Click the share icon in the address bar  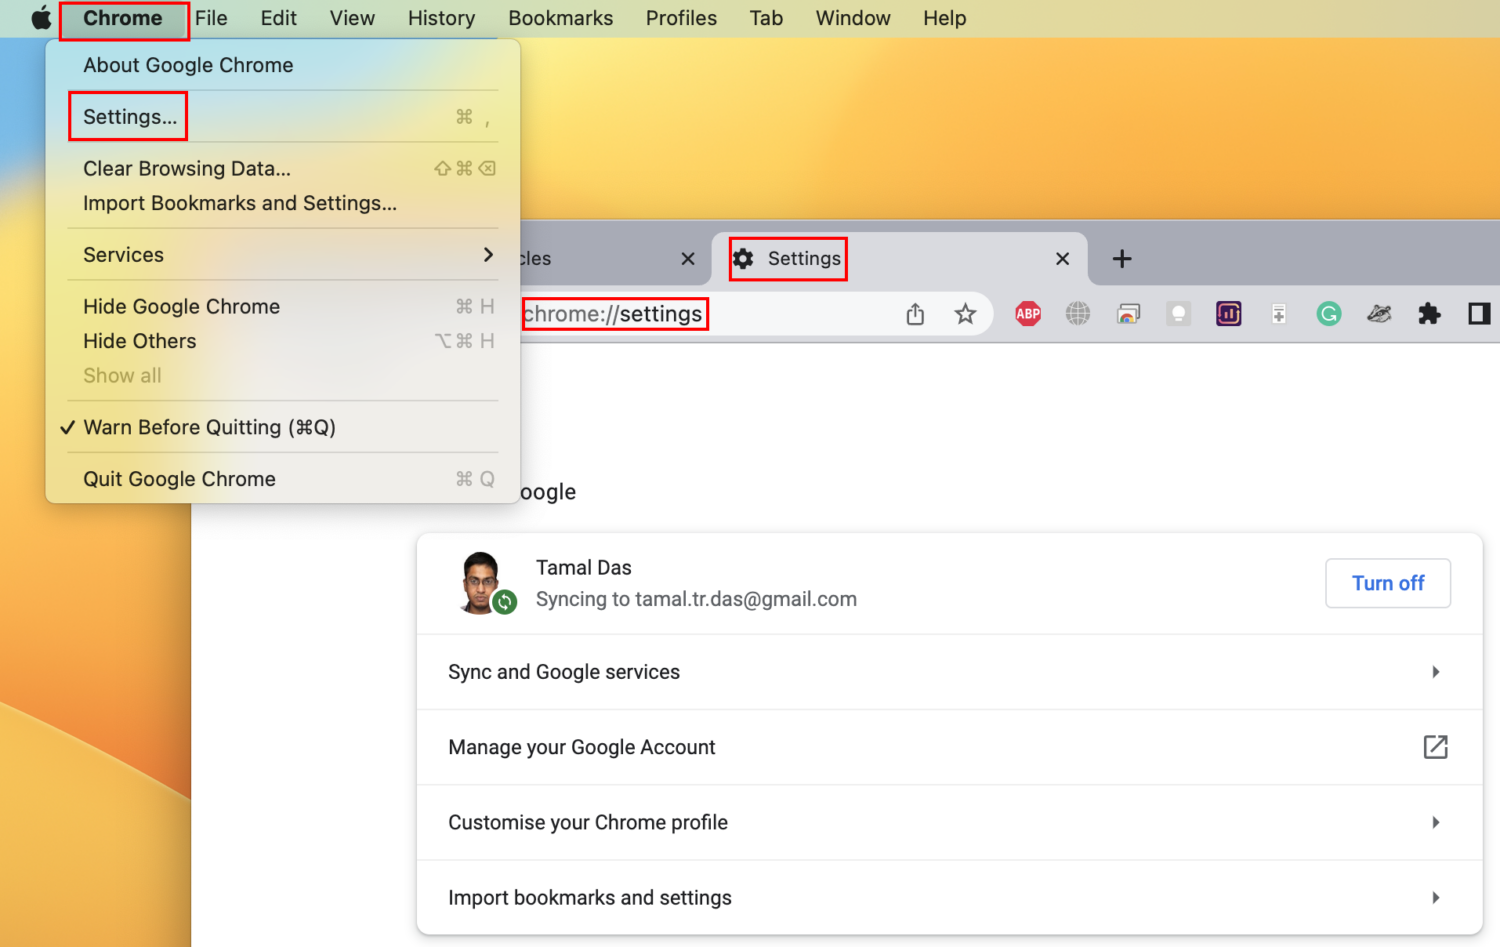pos(915,314)
